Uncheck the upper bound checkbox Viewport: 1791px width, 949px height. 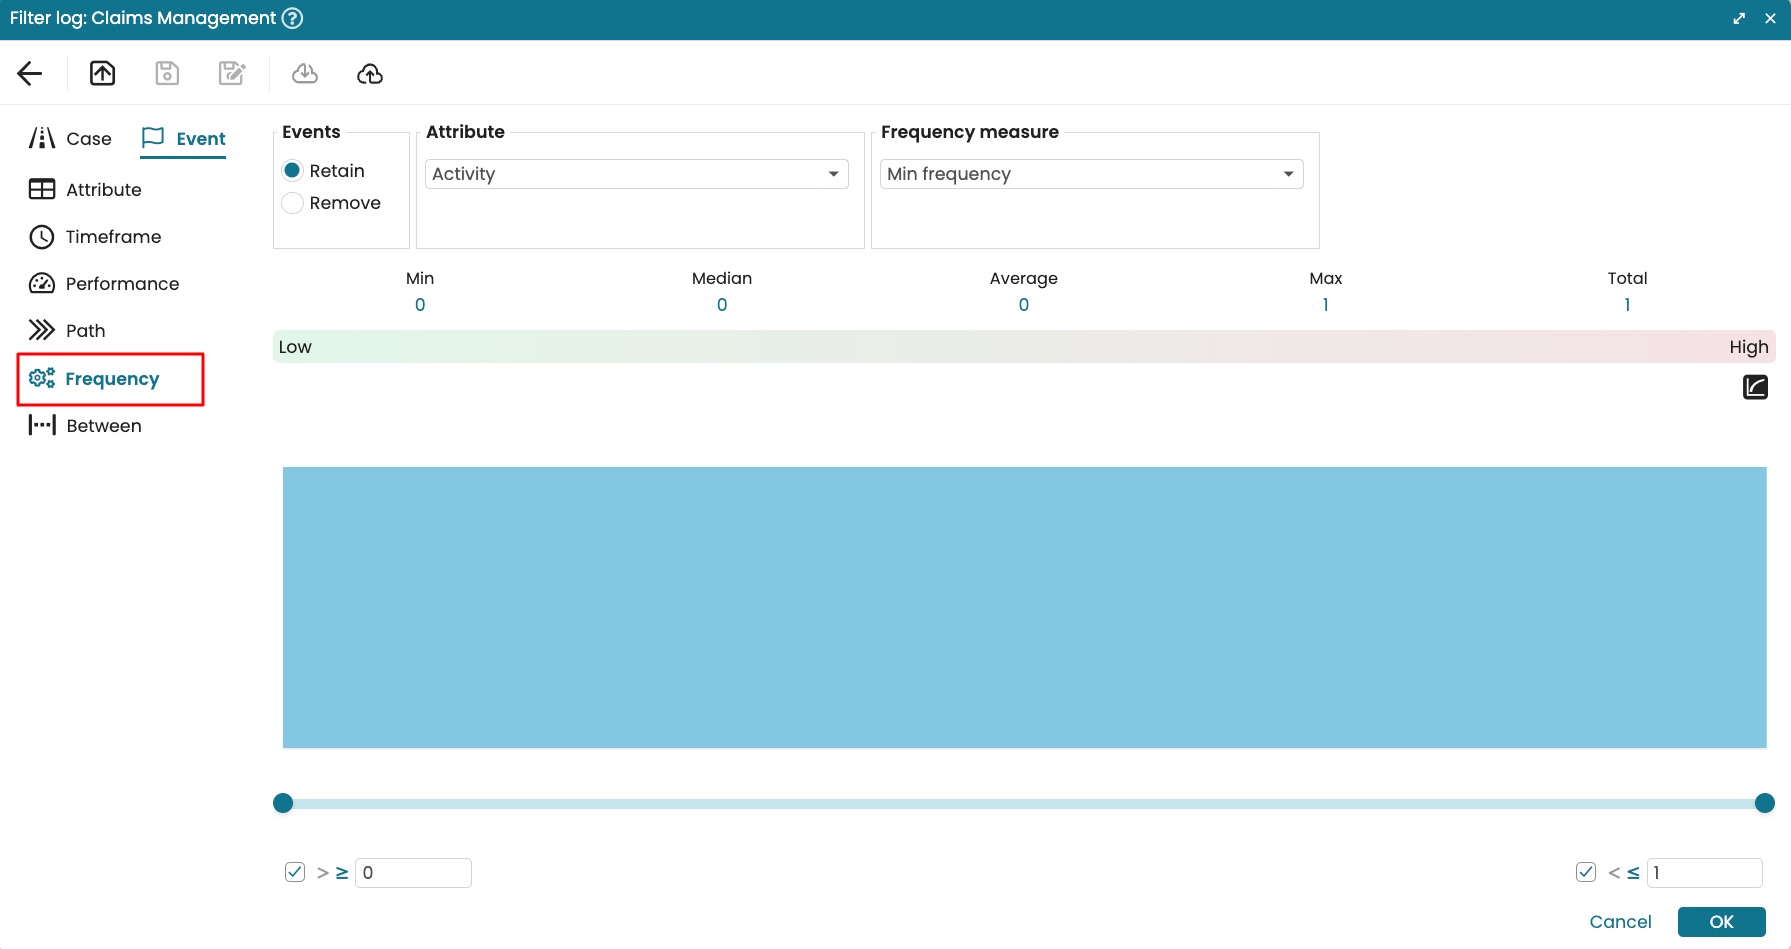pyautogui.click(x=1586, y=872)
